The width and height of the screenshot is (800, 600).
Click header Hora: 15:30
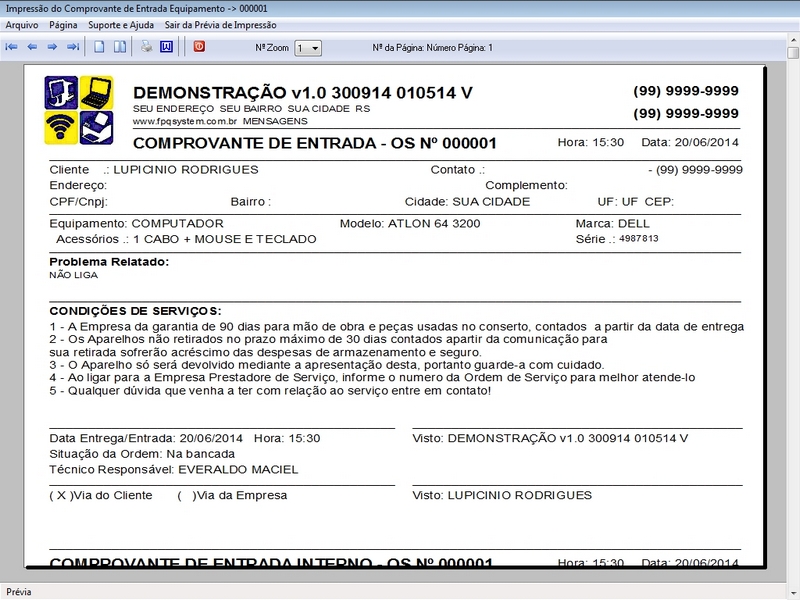(x=591, y=142)
